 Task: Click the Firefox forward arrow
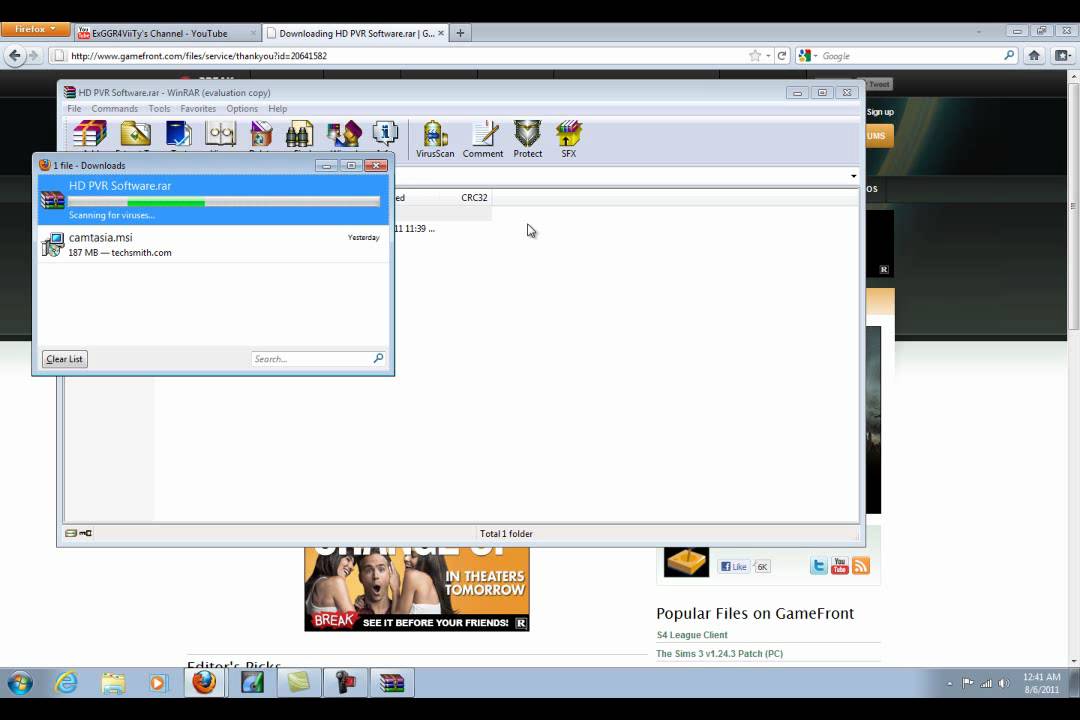point(33,56)
